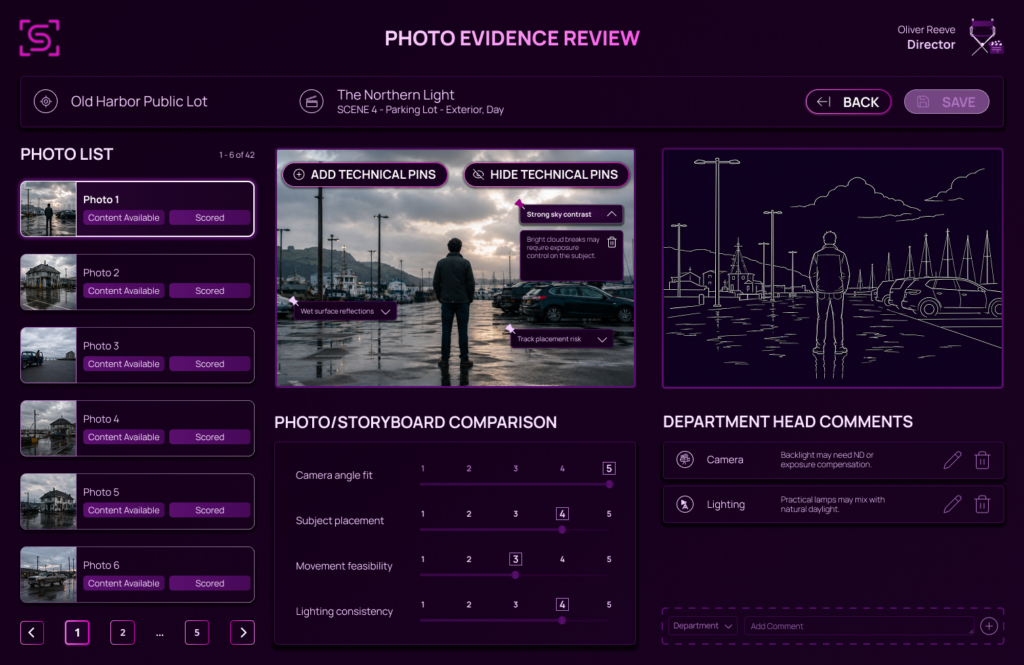
Task: Go to previous photo list page
Action: (x=32, y=632)
